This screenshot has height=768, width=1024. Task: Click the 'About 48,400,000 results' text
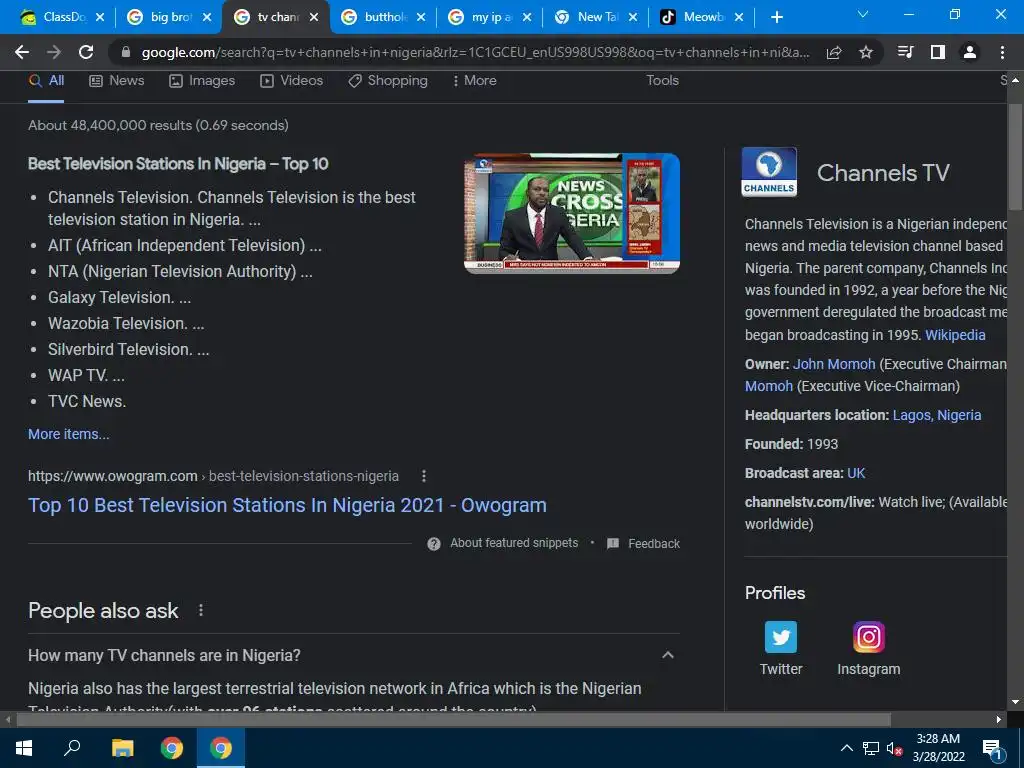(158, 125)
